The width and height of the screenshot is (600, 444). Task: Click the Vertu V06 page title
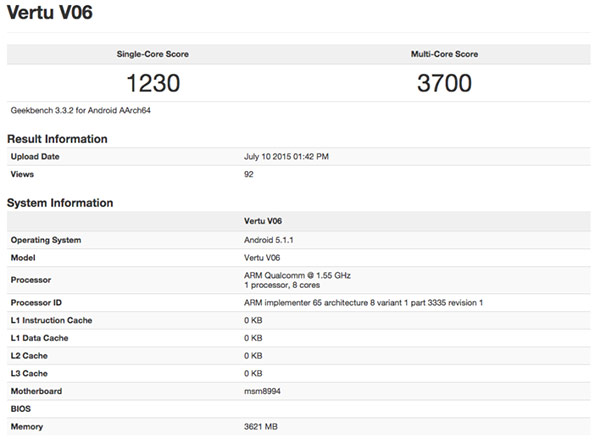[50, 12]
